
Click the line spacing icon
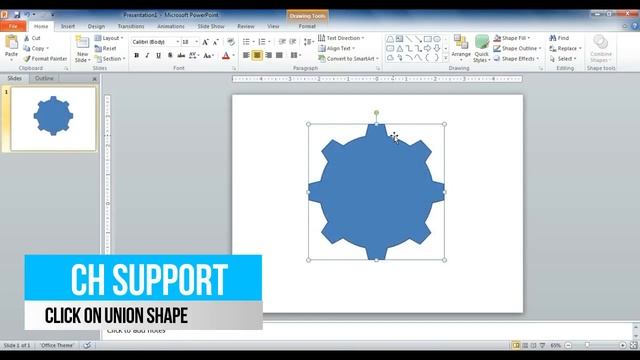click(309, 42)
